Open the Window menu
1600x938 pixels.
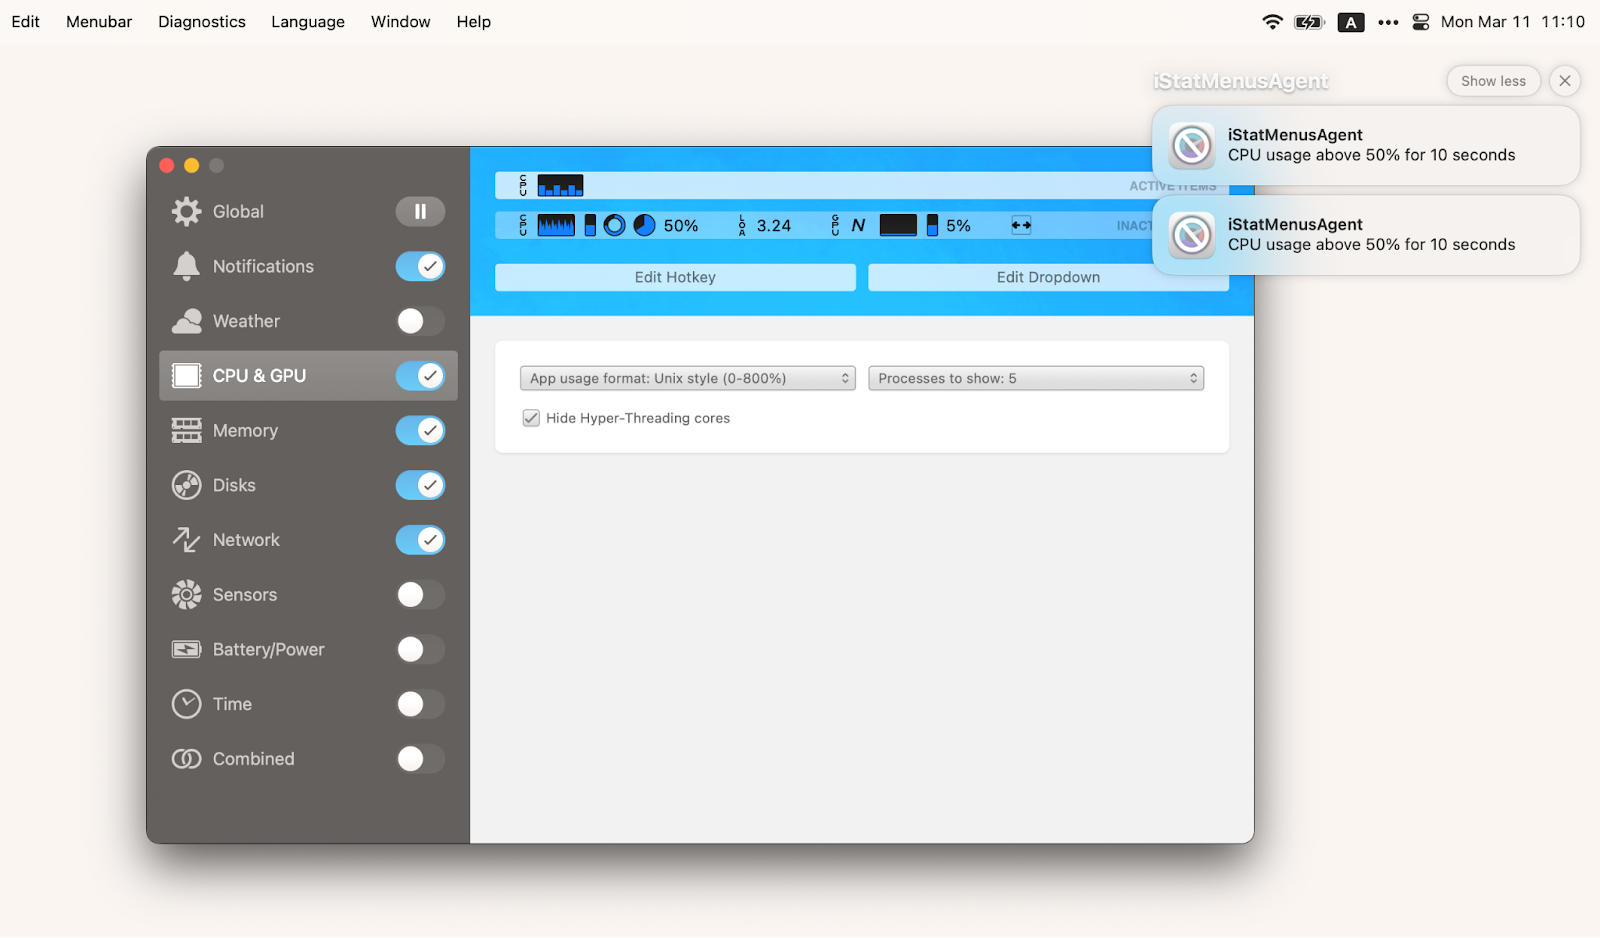point(401,22)
